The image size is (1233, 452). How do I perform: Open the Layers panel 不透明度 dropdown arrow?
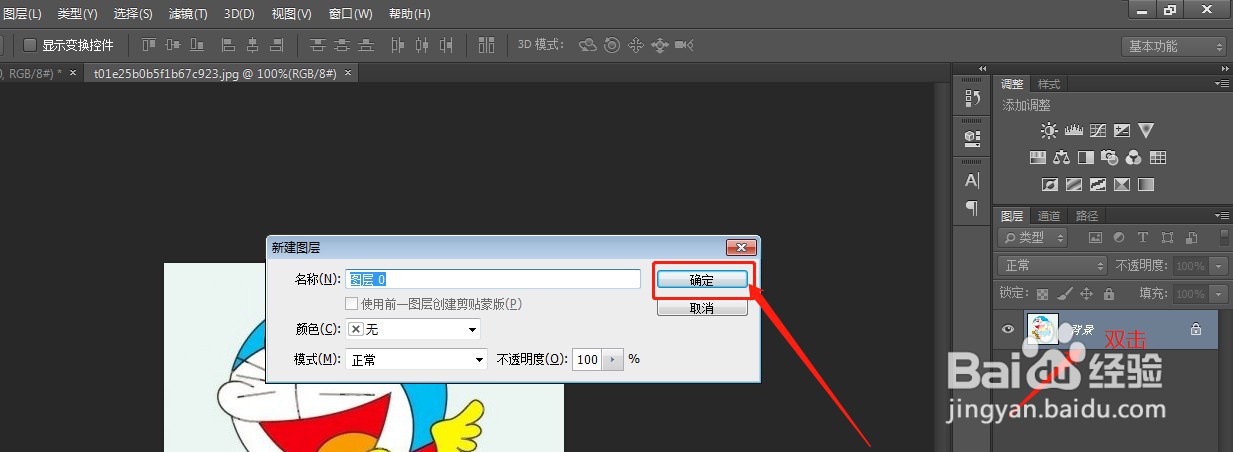point(1218,266)
